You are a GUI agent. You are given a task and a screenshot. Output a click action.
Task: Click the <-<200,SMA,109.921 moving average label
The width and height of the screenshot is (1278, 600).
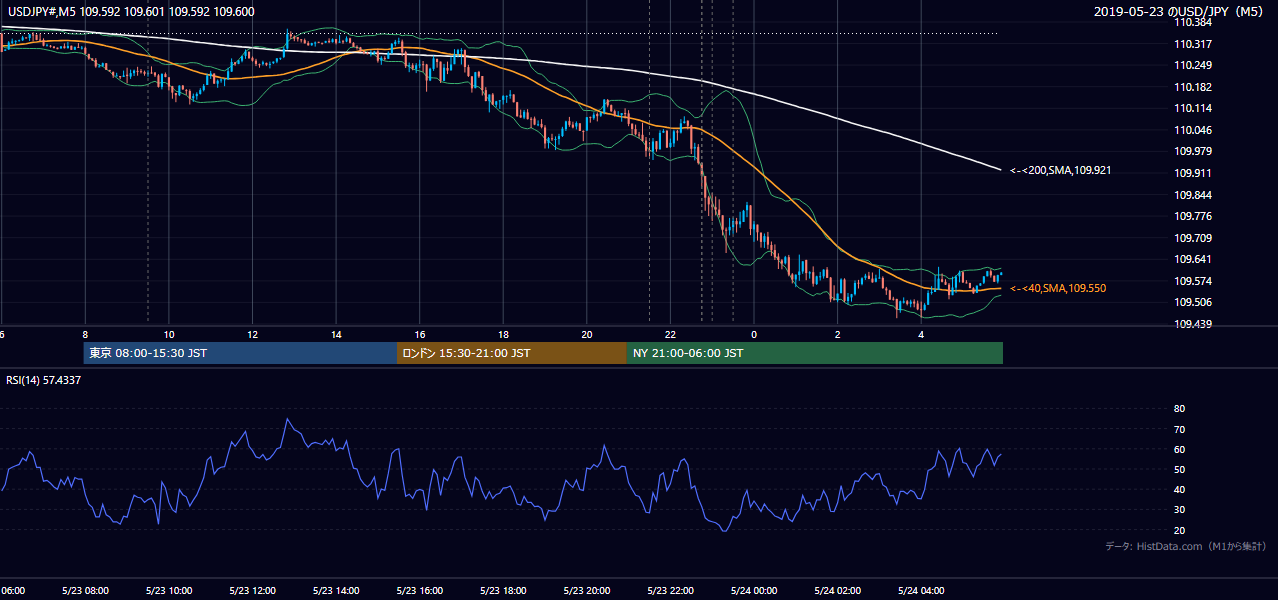click(1060, 171)
